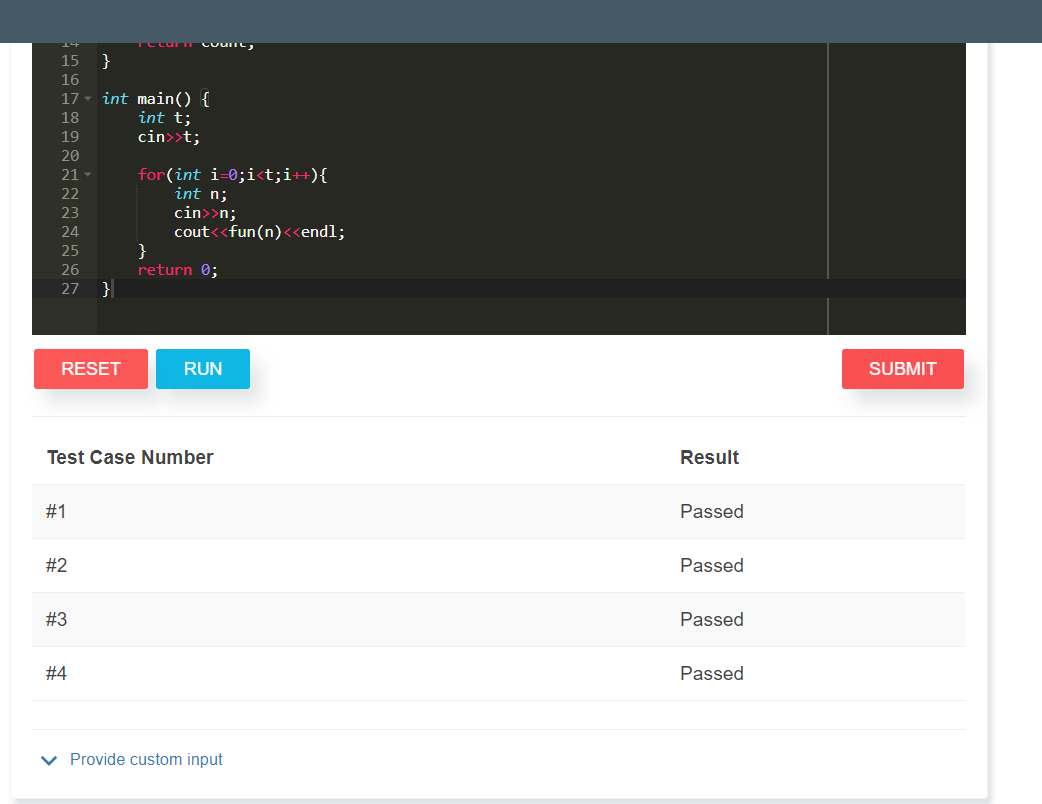This screenshot has height=804, width=1042.
Task: Place cursor on the 'cout<<fun(n)<<endl;' line
Action: pos(259,232)
